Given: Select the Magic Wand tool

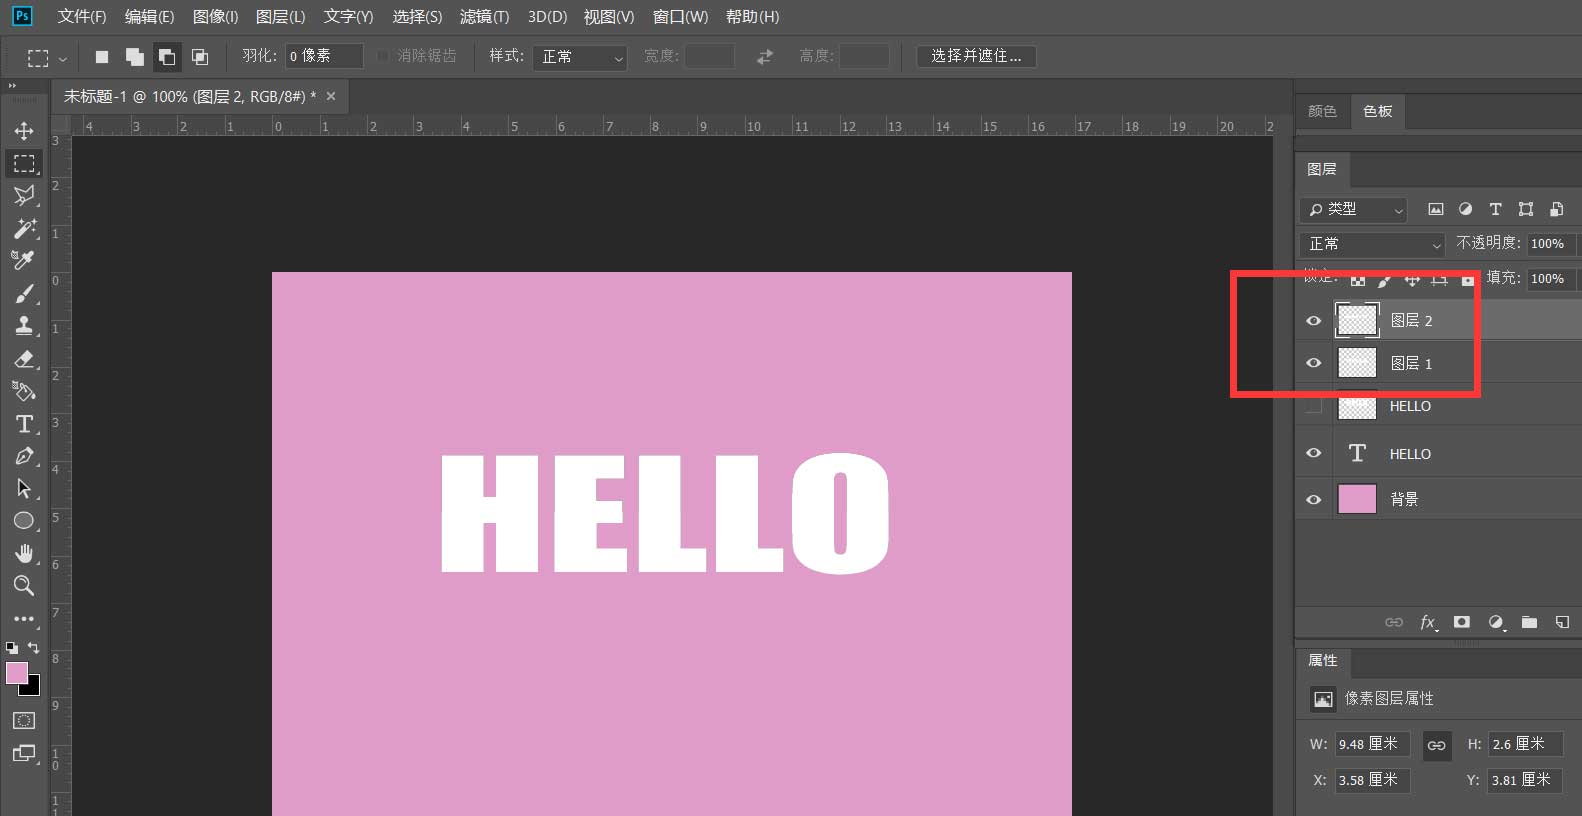Looking at the screenshot, I should [x=24, y=228].
